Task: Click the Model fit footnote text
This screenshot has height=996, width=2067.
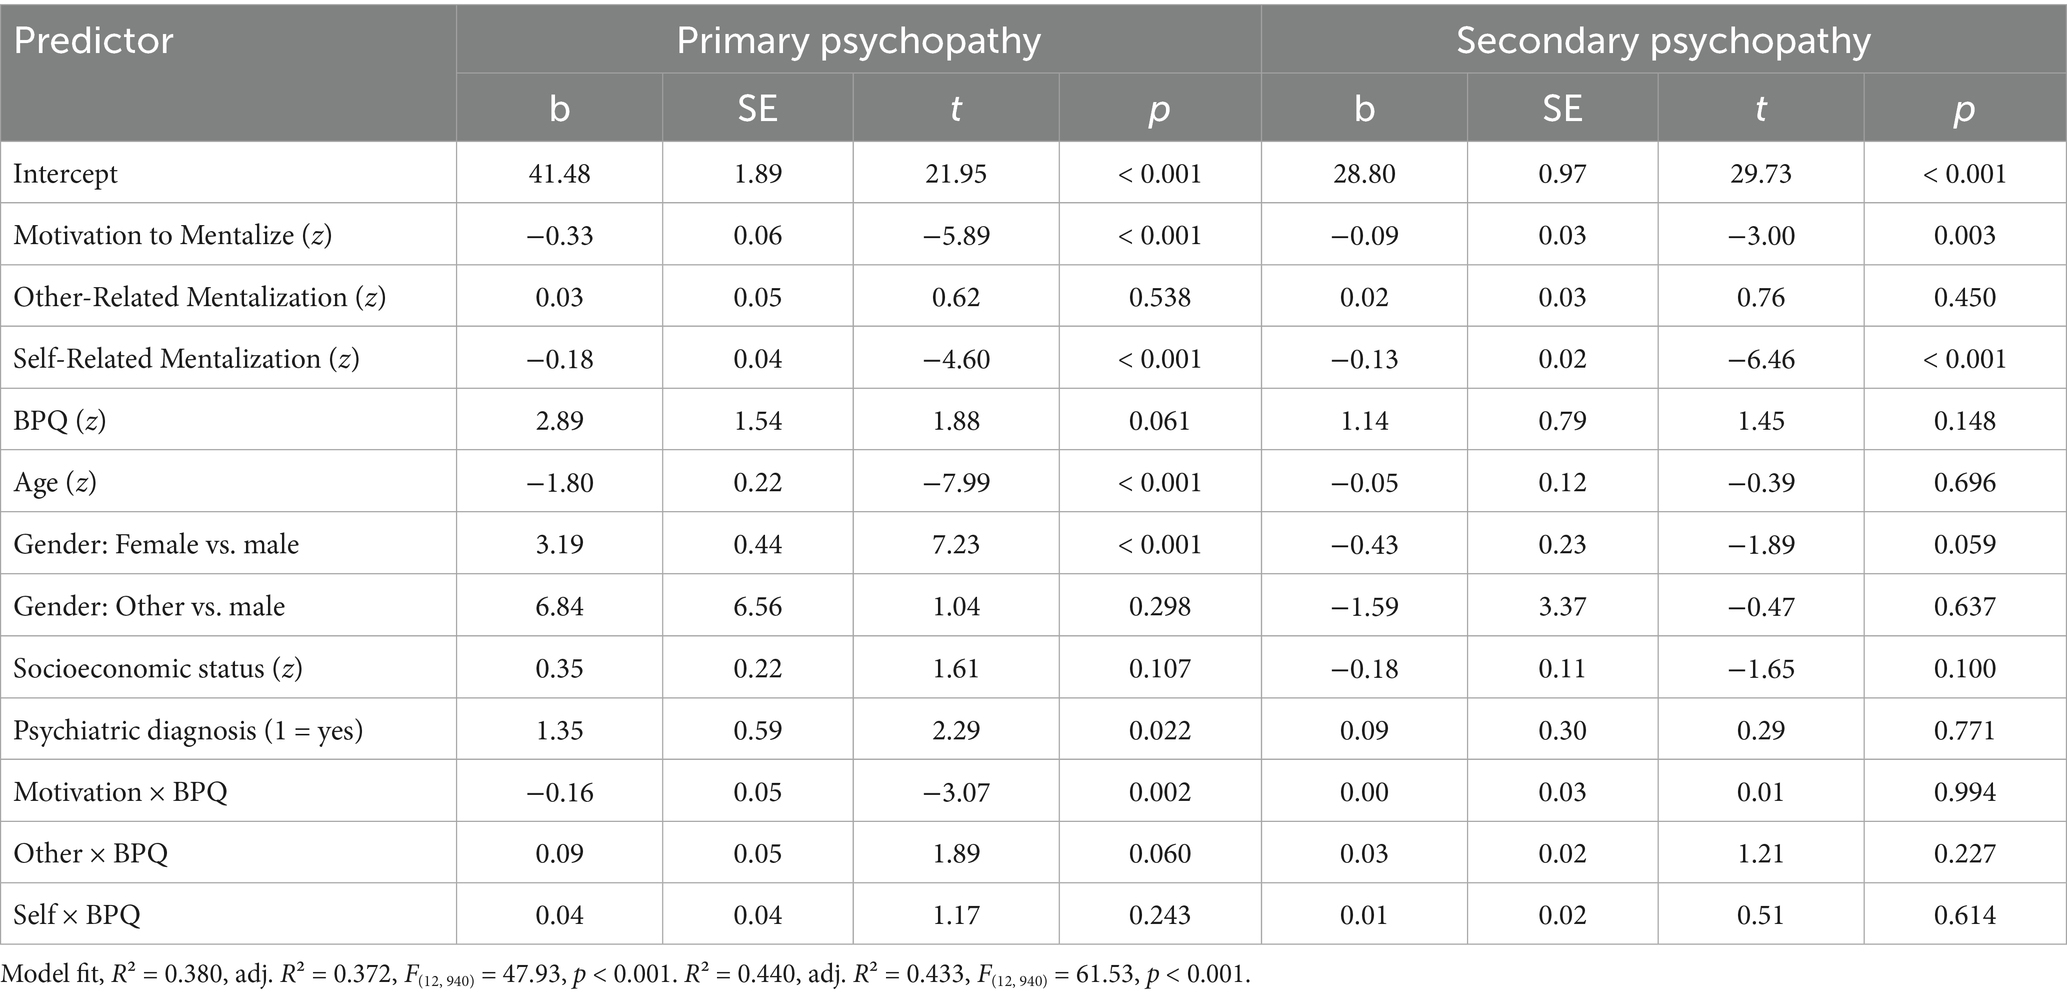Action: pos(626,974)
